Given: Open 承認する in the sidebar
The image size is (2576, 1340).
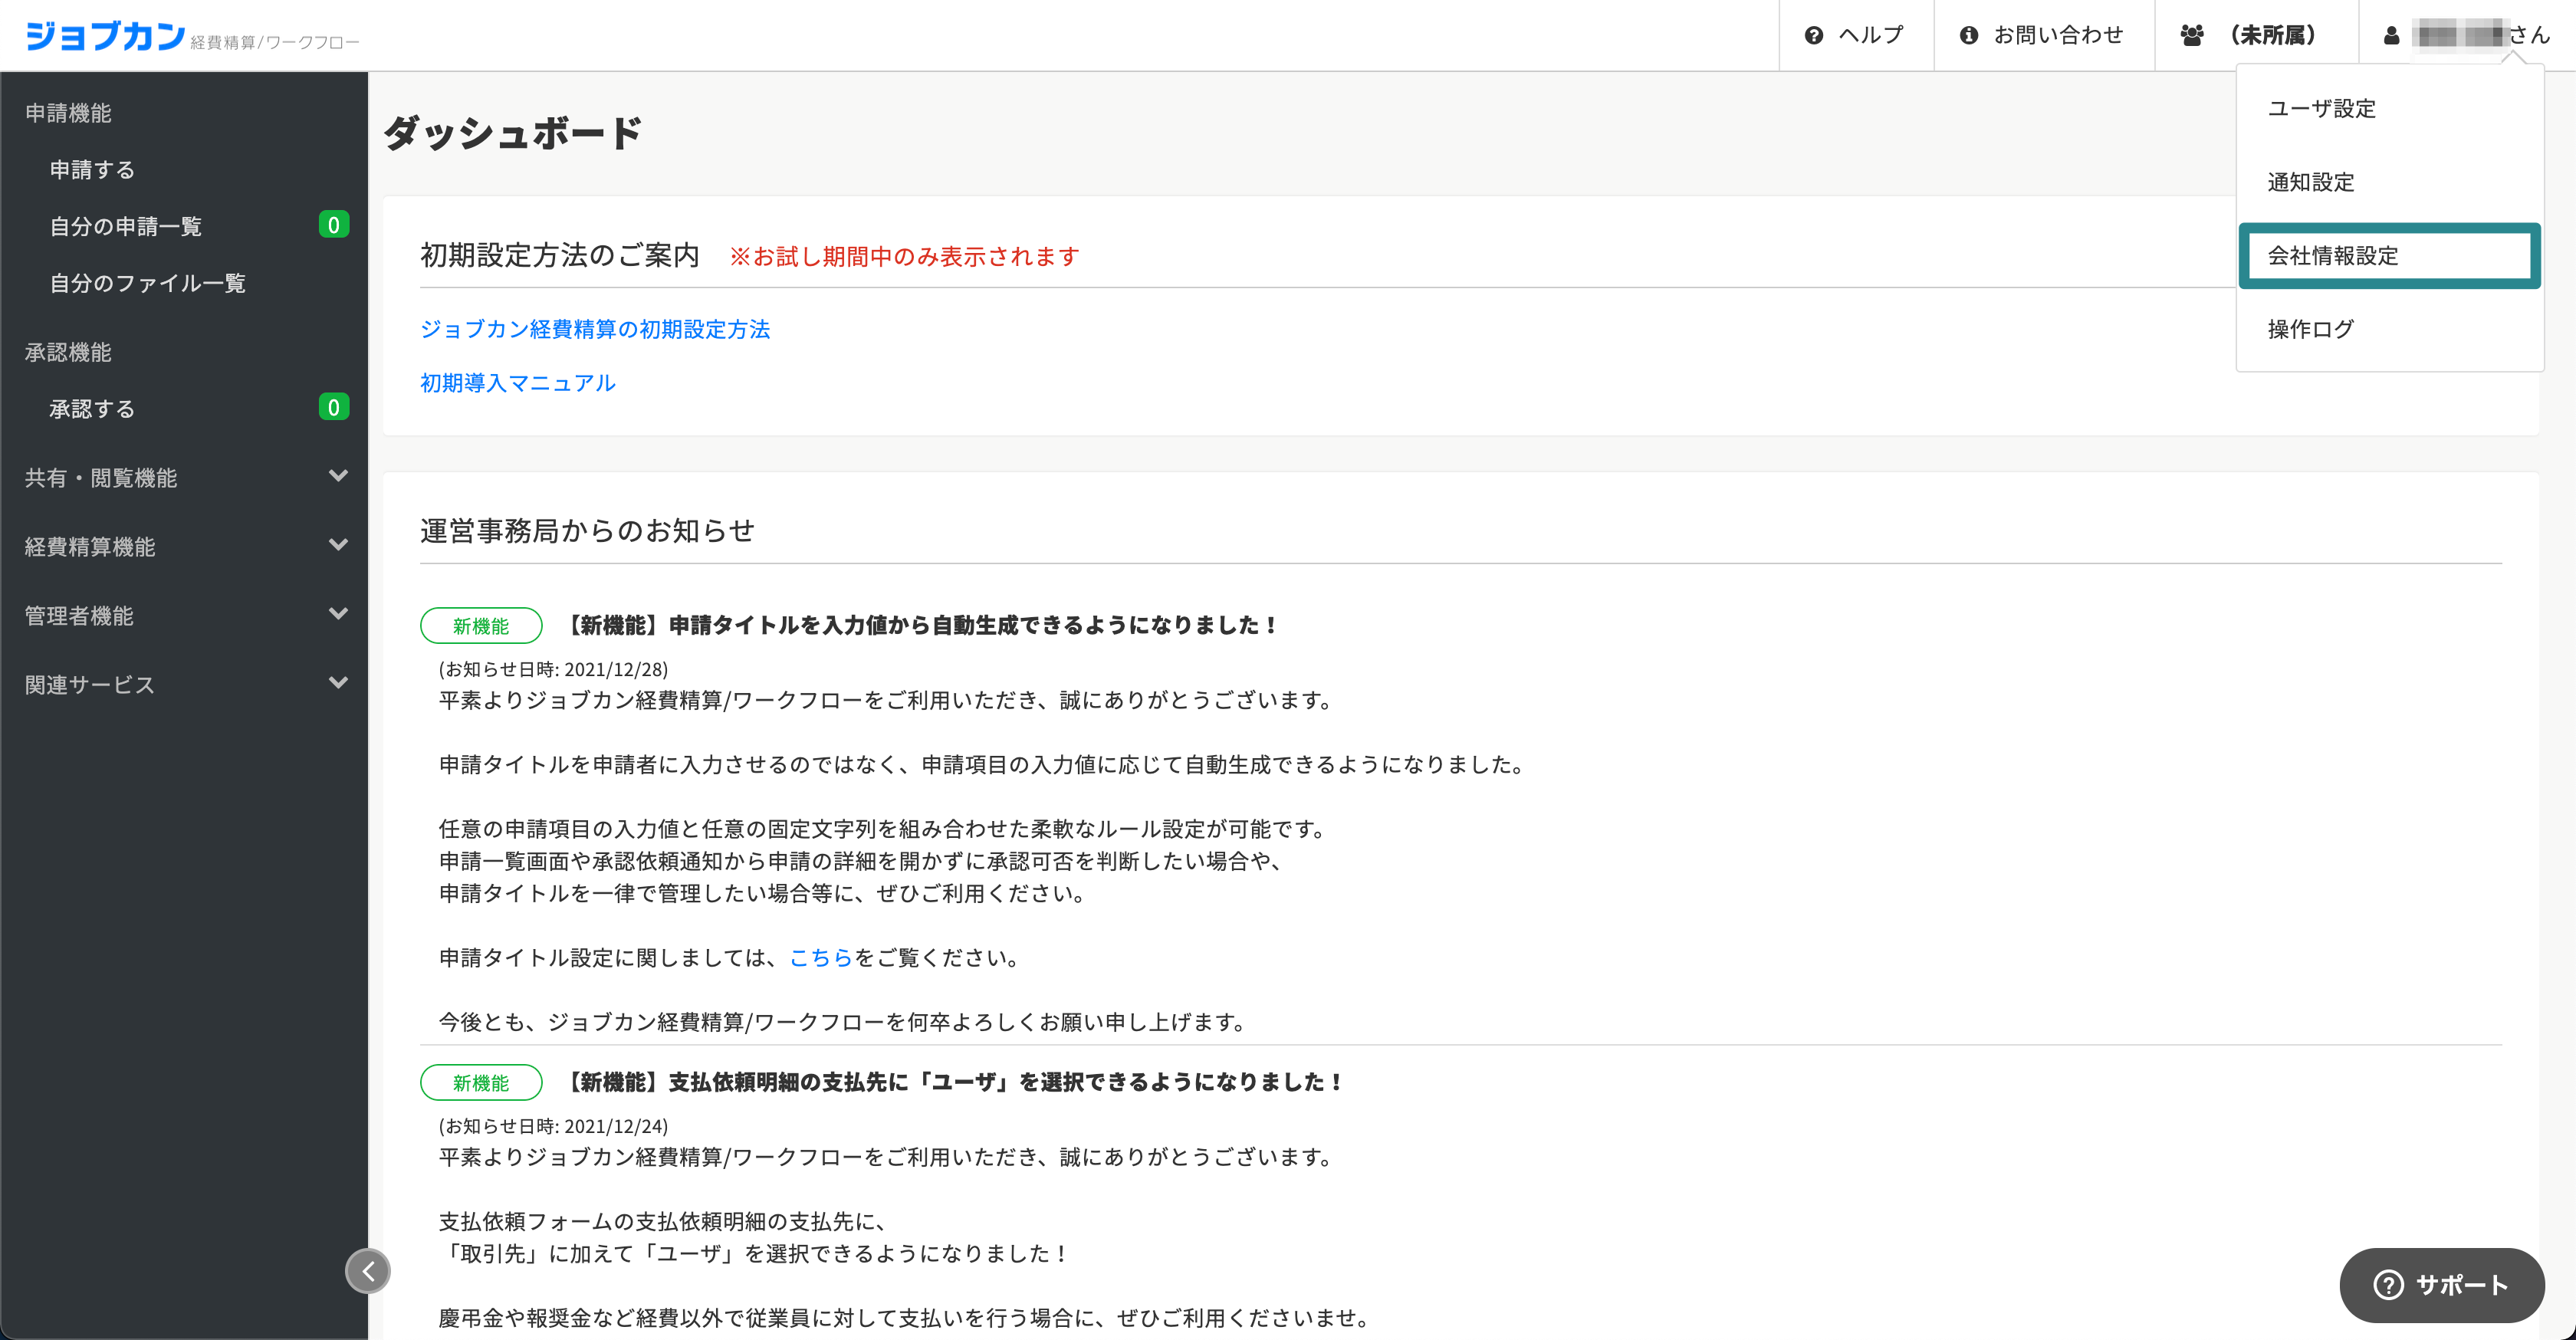Looking at the screenshot, I should tap(92, 408).
